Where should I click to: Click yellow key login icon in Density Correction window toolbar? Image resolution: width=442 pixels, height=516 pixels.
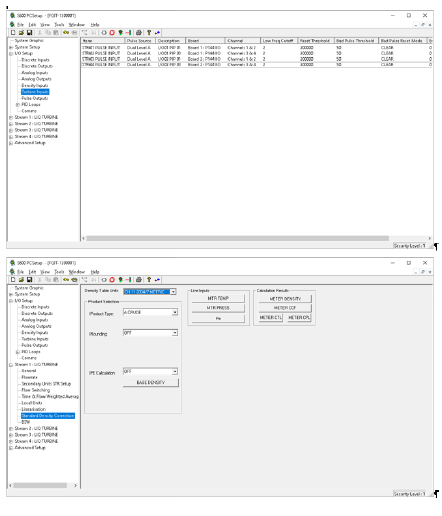tap(66, 280)
